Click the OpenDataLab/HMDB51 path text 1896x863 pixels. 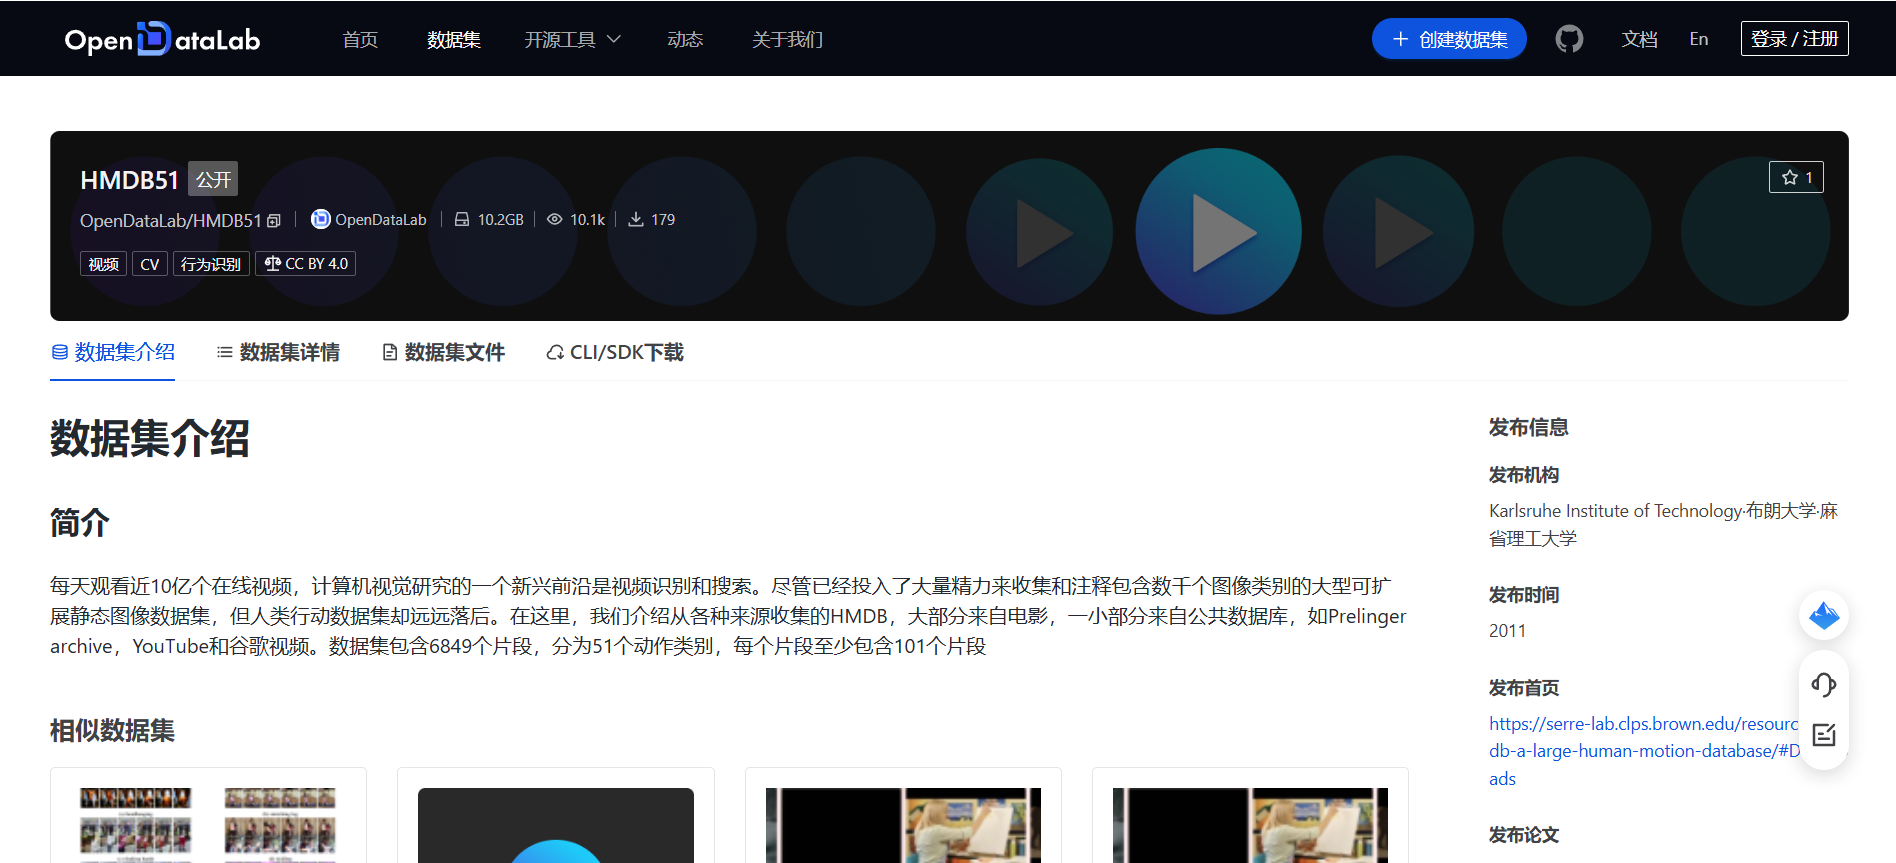tap(170, 220)
